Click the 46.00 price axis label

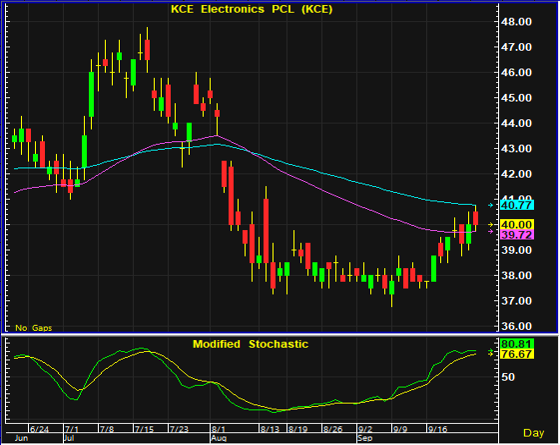516,72
